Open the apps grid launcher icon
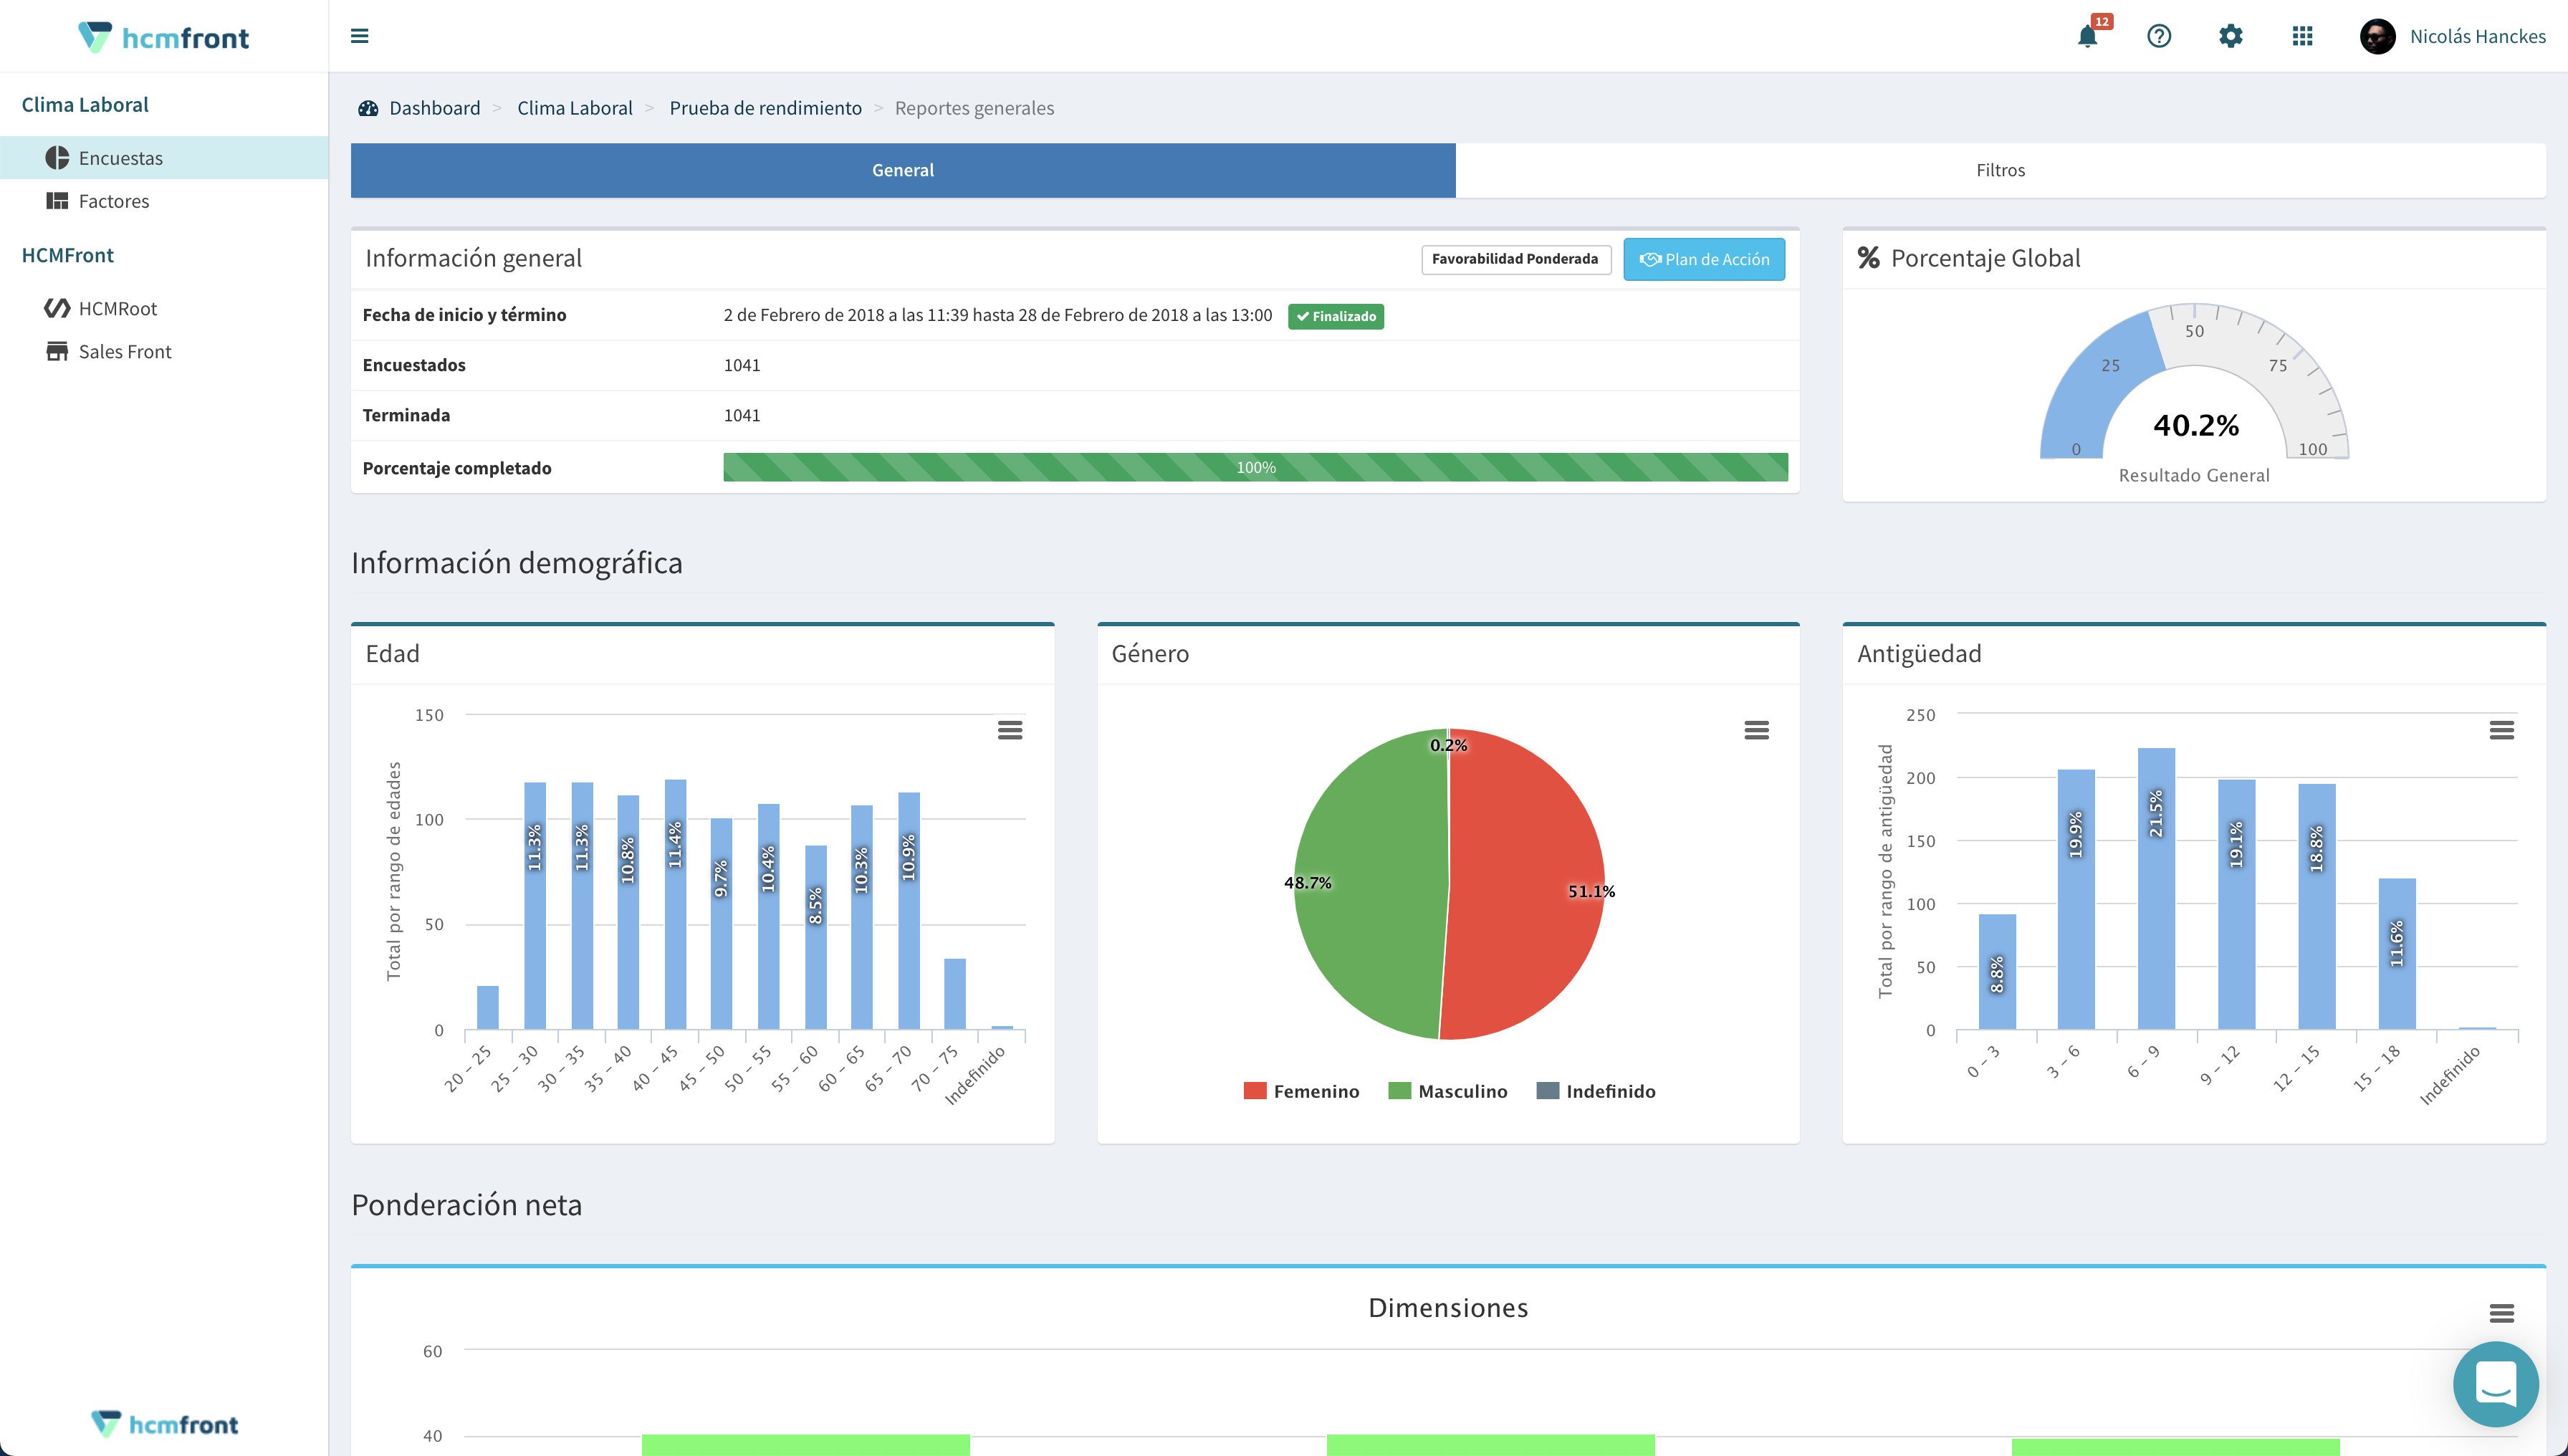2568x1456 pixels. 2302,37
